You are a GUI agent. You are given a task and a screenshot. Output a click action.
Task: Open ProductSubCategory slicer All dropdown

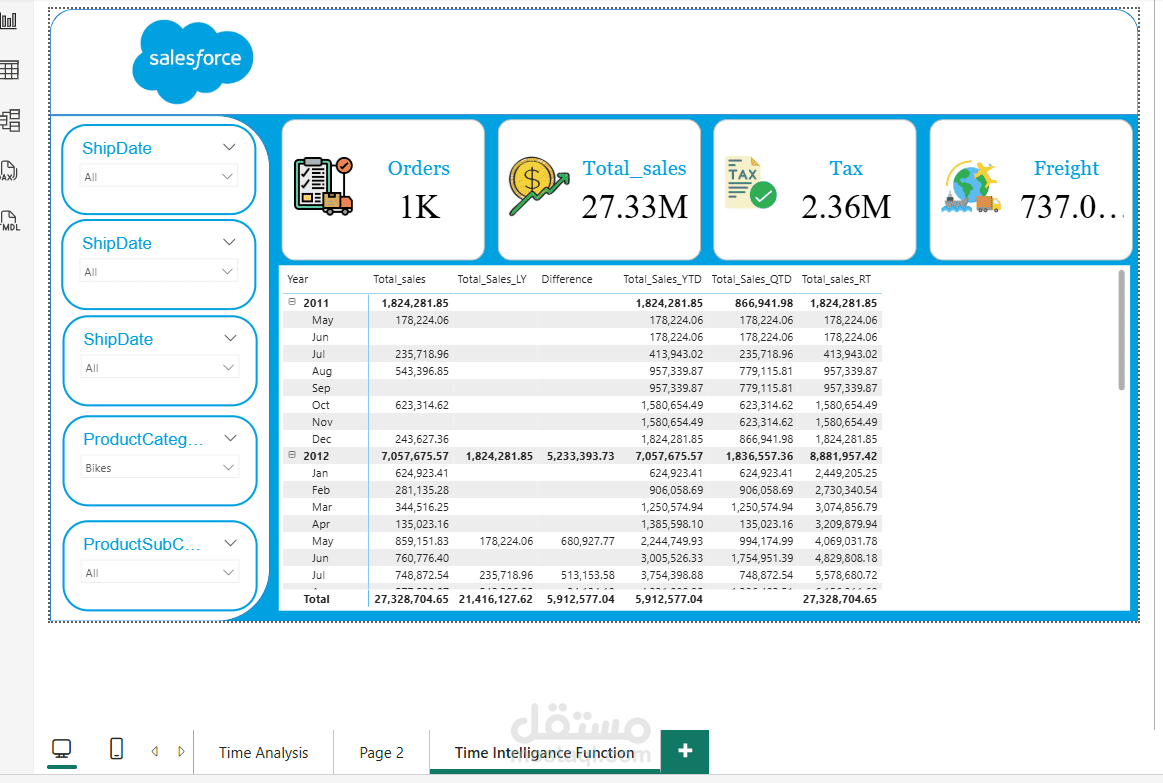pos(159,572)
